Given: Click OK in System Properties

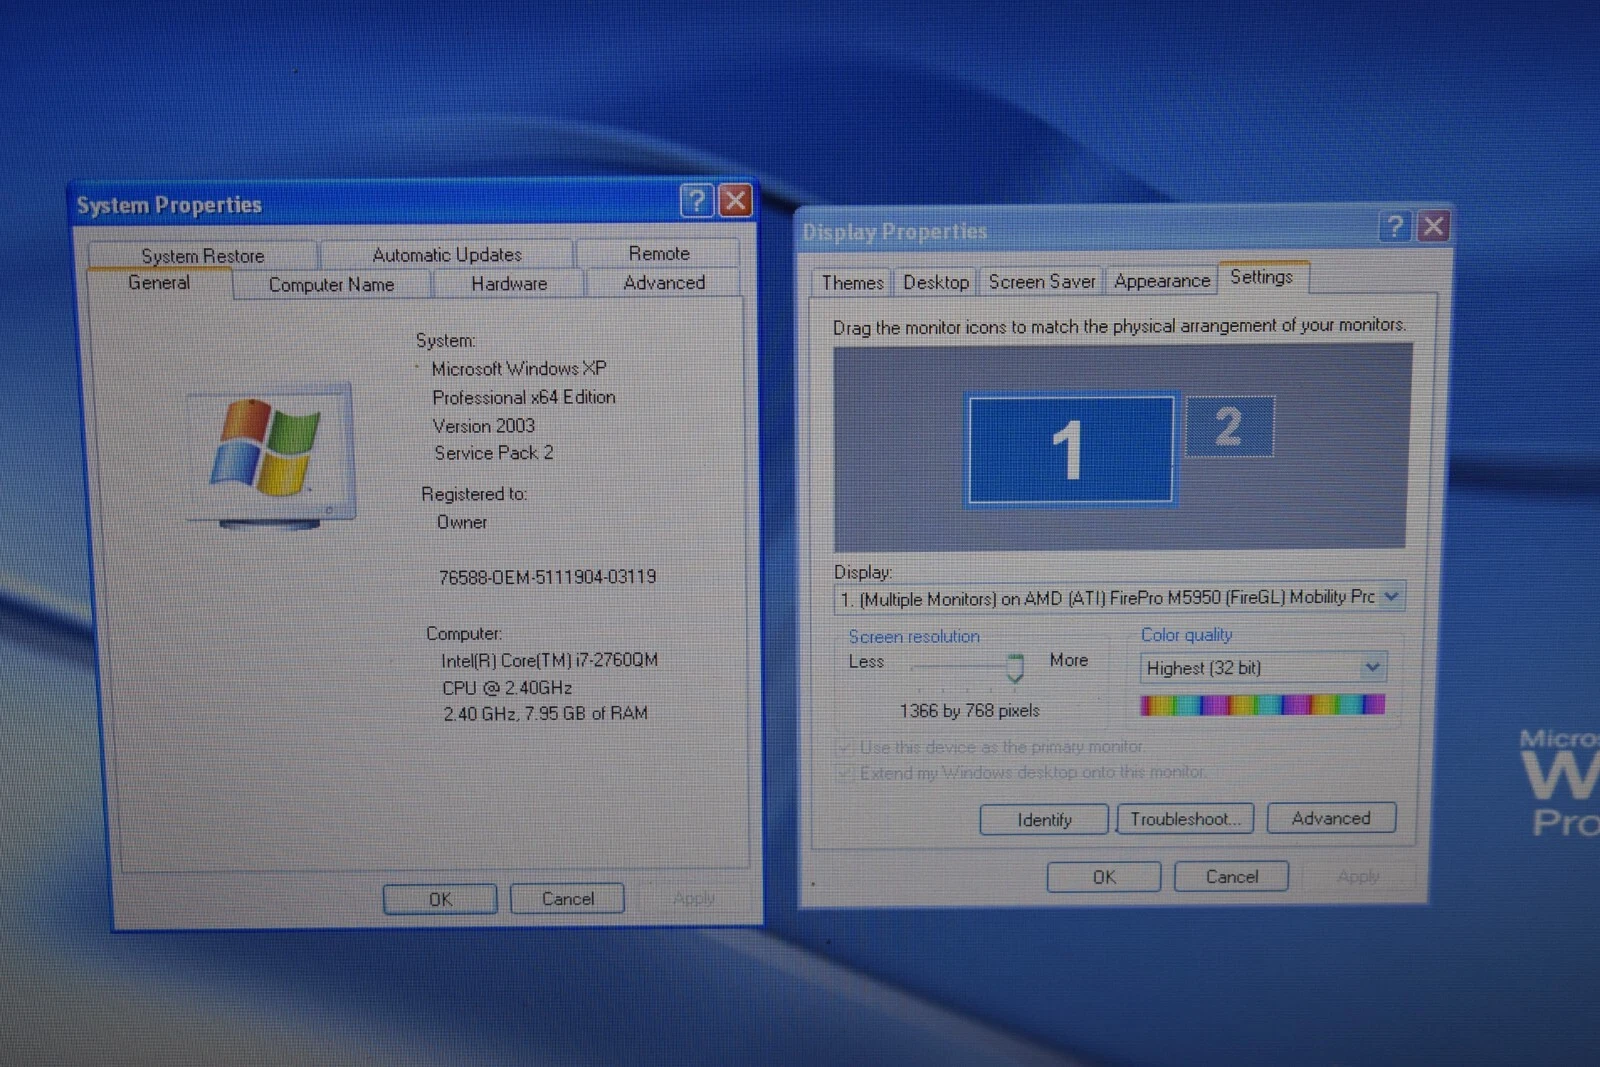Looking at the screenshot, I should click(440, 899).
